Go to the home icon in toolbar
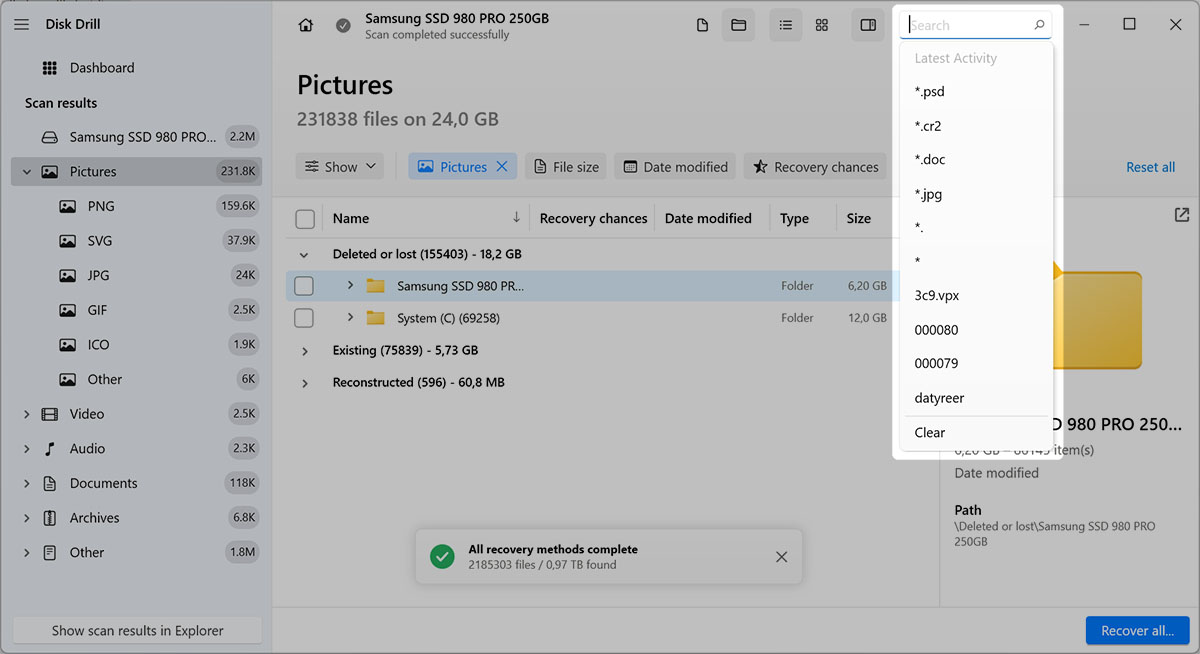 pyautogui.click(x=306, y=25)
